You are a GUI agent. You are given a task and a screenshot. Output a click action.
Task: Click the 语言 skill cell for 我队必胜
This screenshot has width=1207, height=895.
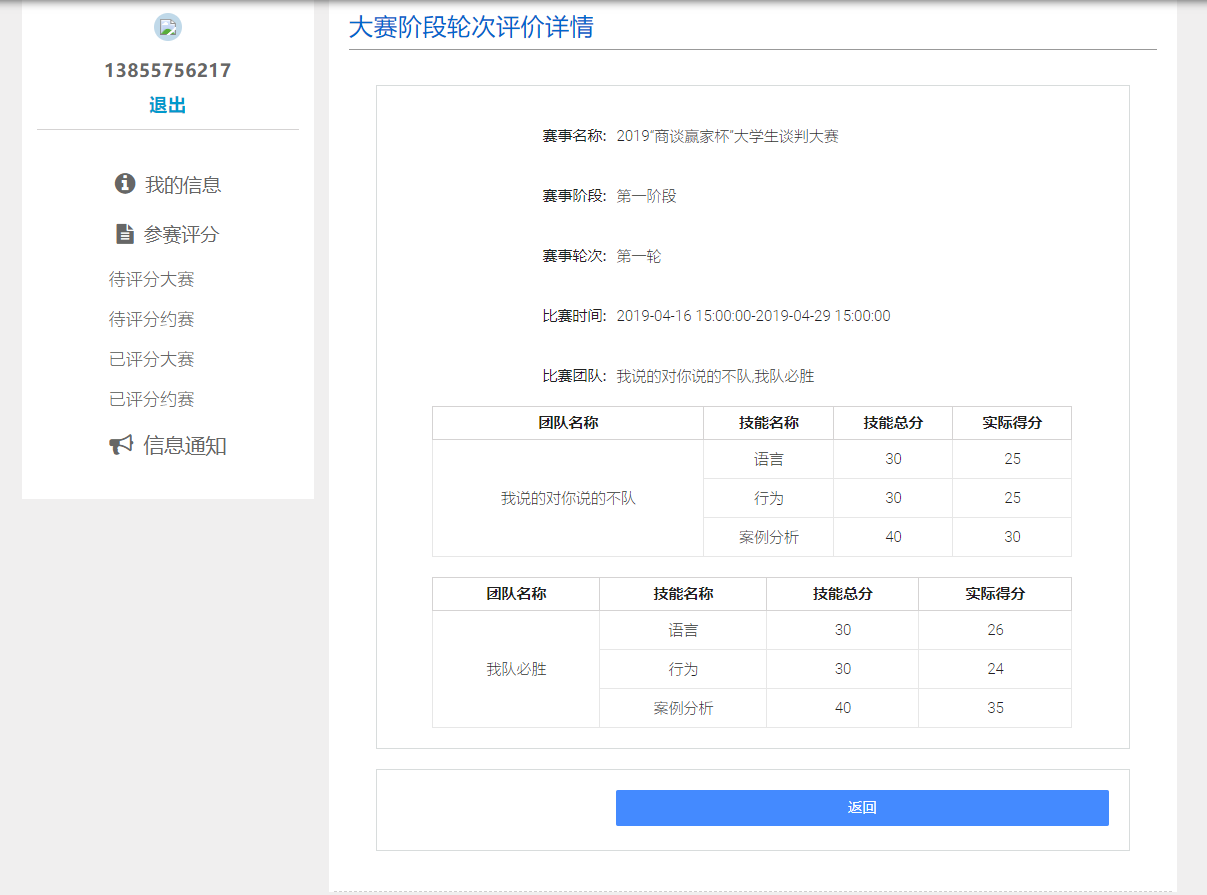683,630
